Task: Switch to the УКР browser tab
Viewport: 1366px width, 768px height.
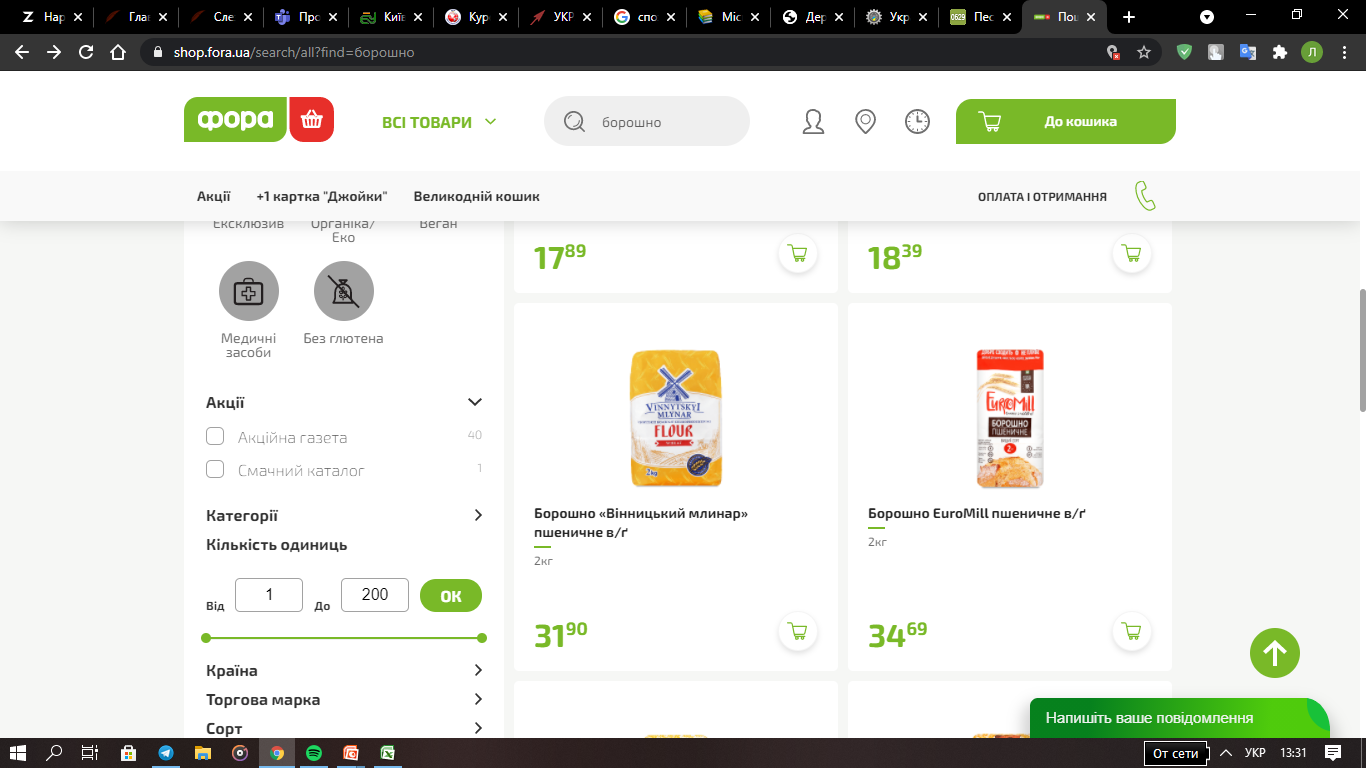Action: (560, 17)
